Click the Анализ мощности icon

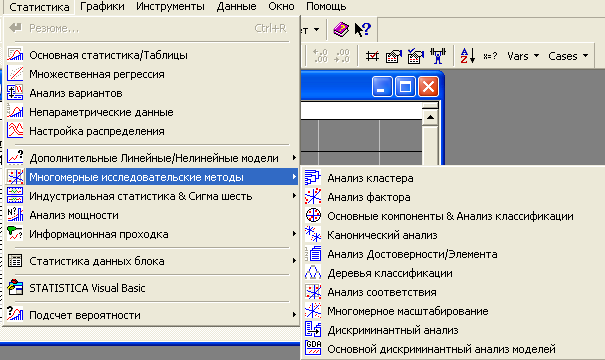coord(15,215)
